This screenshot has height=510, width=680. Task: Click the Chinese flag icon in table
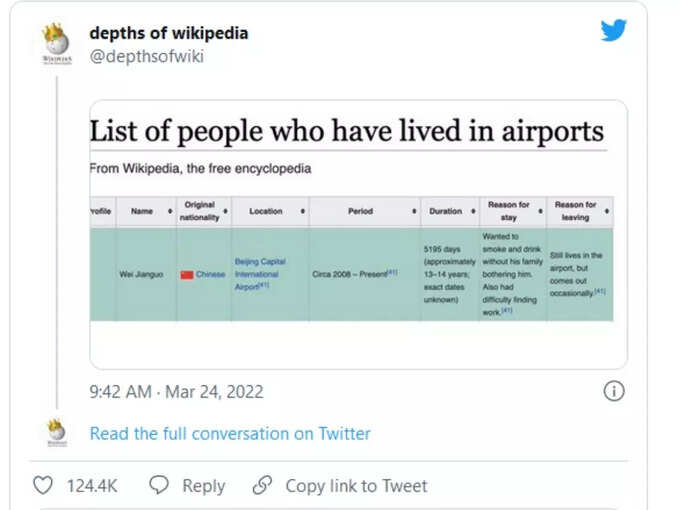[187, 275]
